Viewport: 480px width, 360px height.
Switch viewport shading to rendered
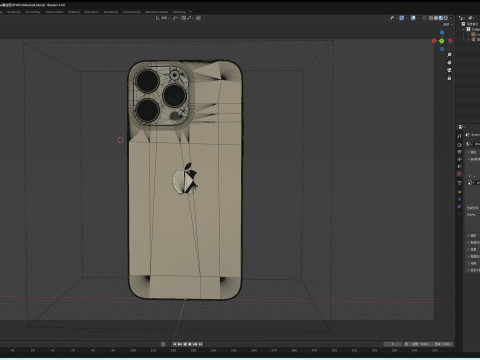446,18
